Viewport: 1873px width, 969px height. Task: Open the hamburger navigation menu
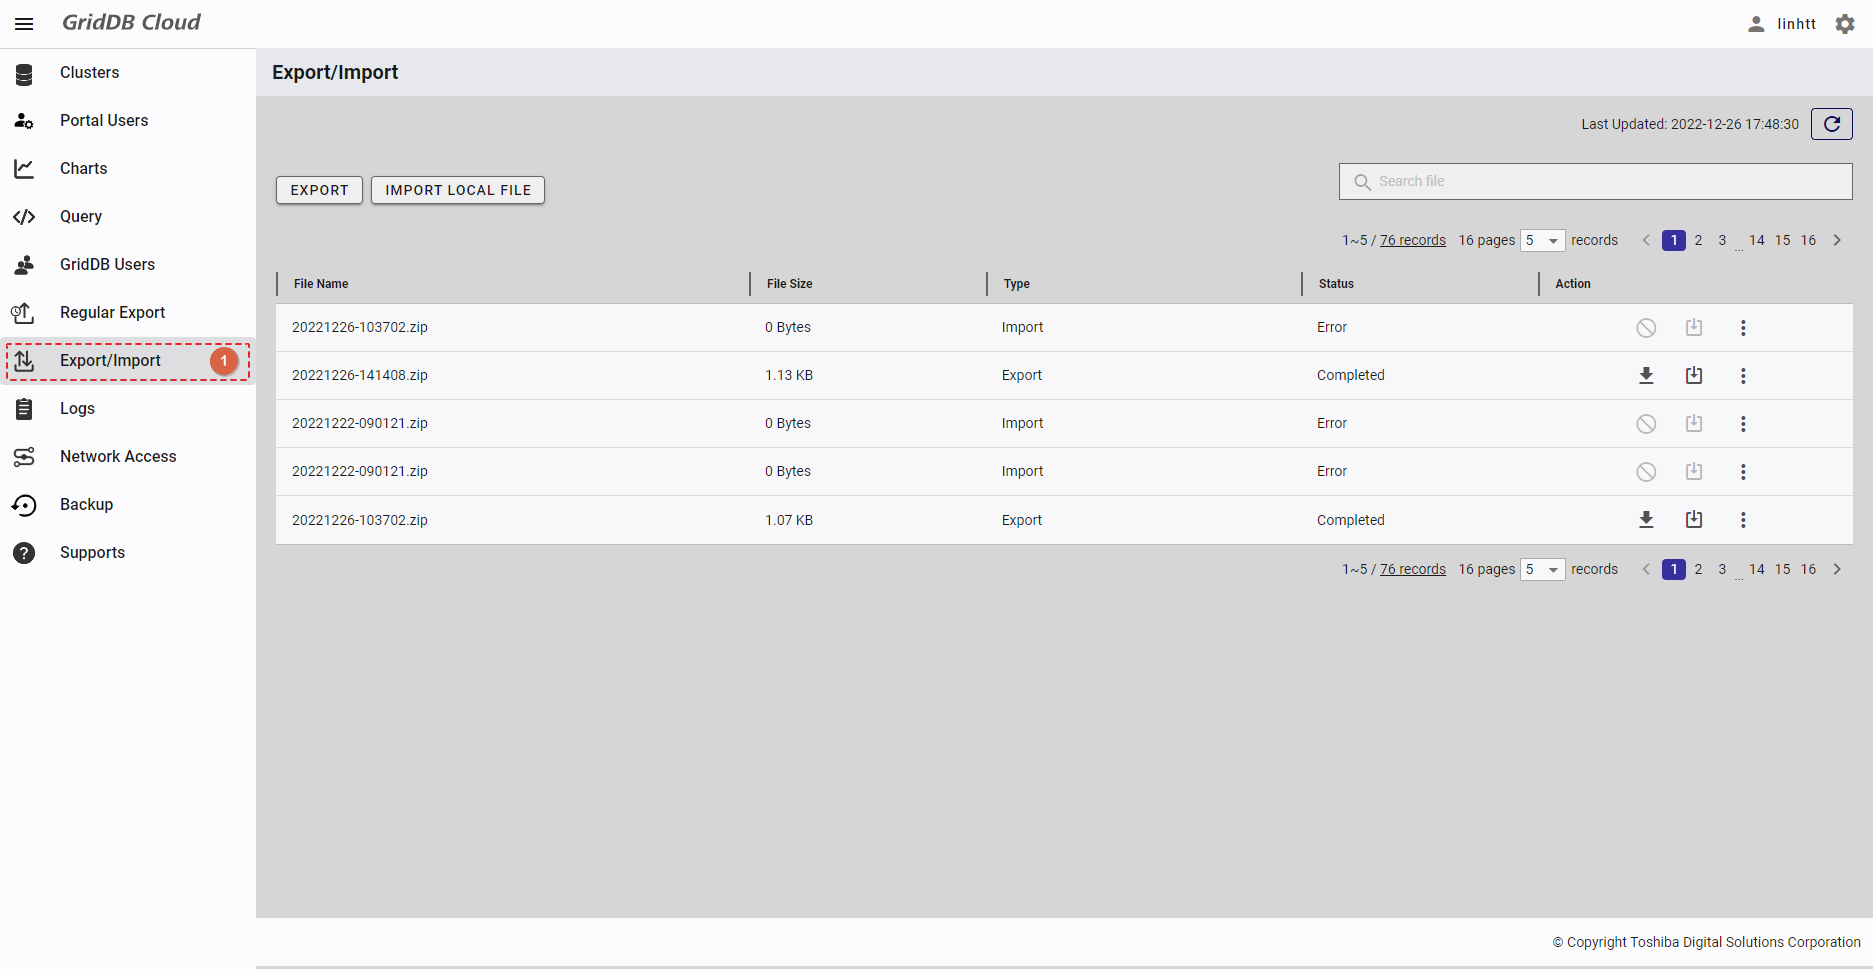[24, 24]
